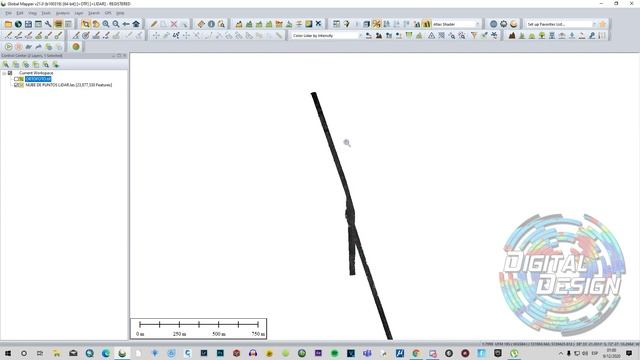640x360 pixels.
Task: Open the Search menu
Action: coord(94,13)
